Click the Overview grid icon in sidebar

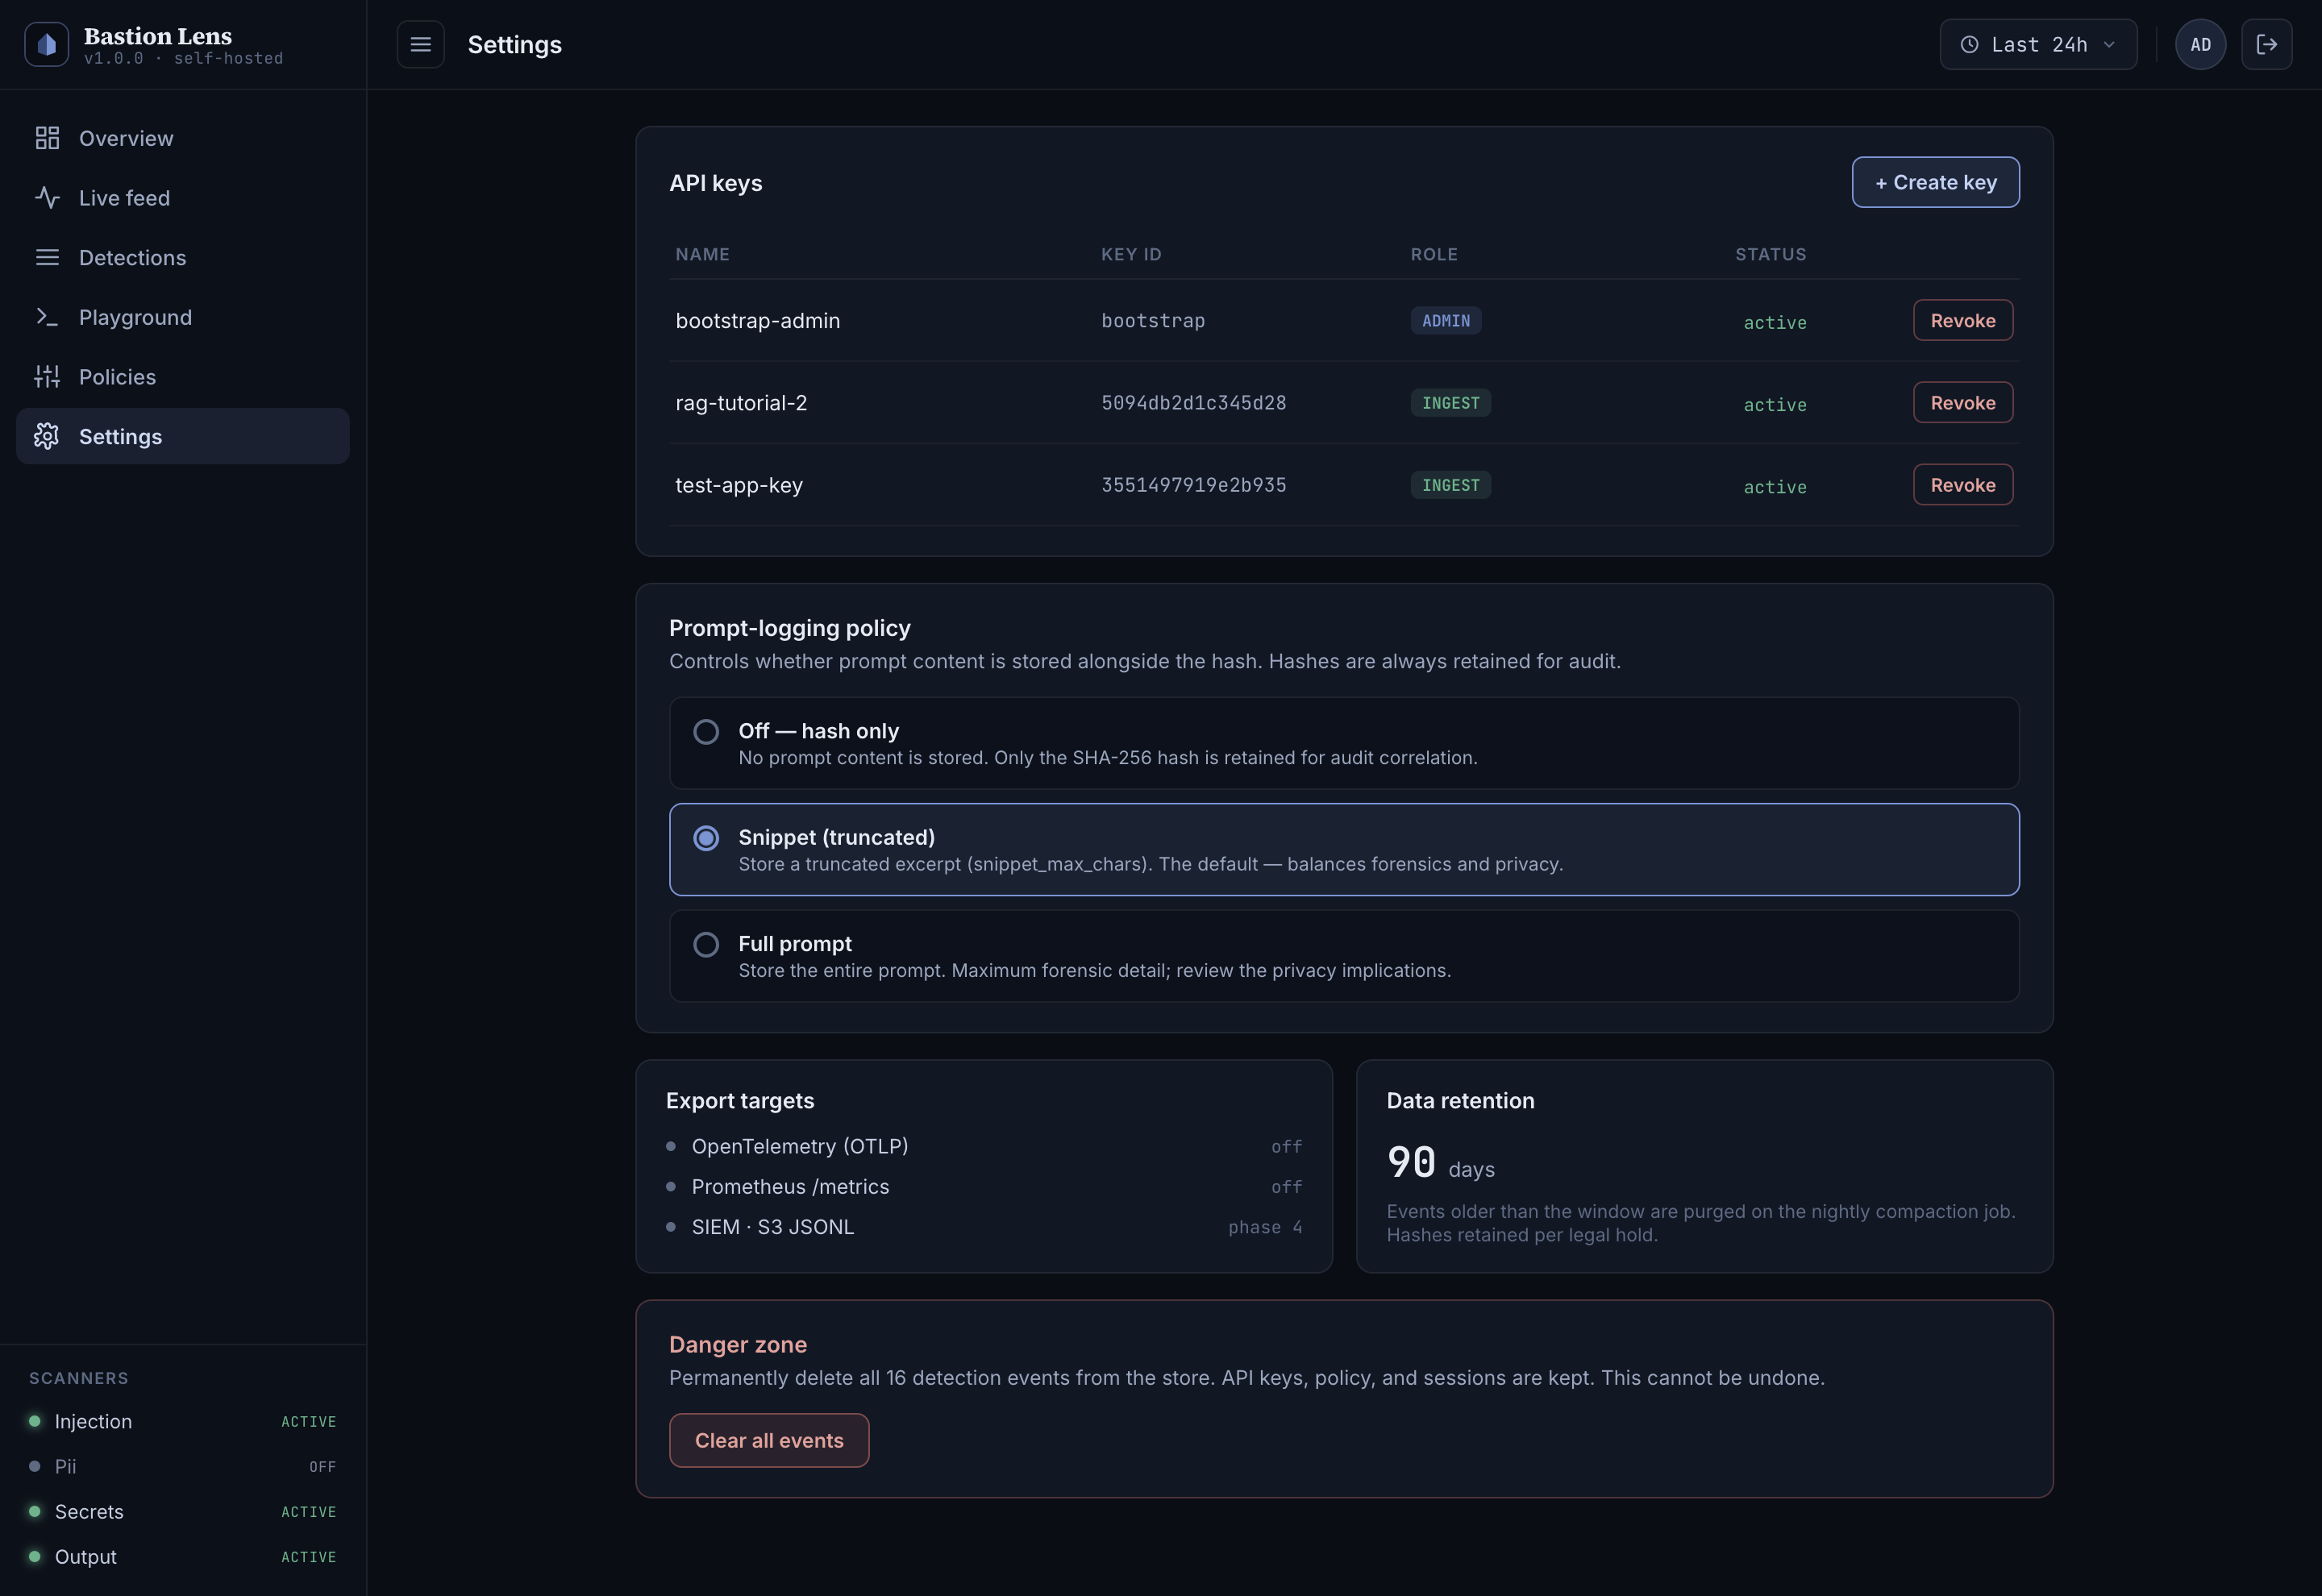[x=47, y=138]
